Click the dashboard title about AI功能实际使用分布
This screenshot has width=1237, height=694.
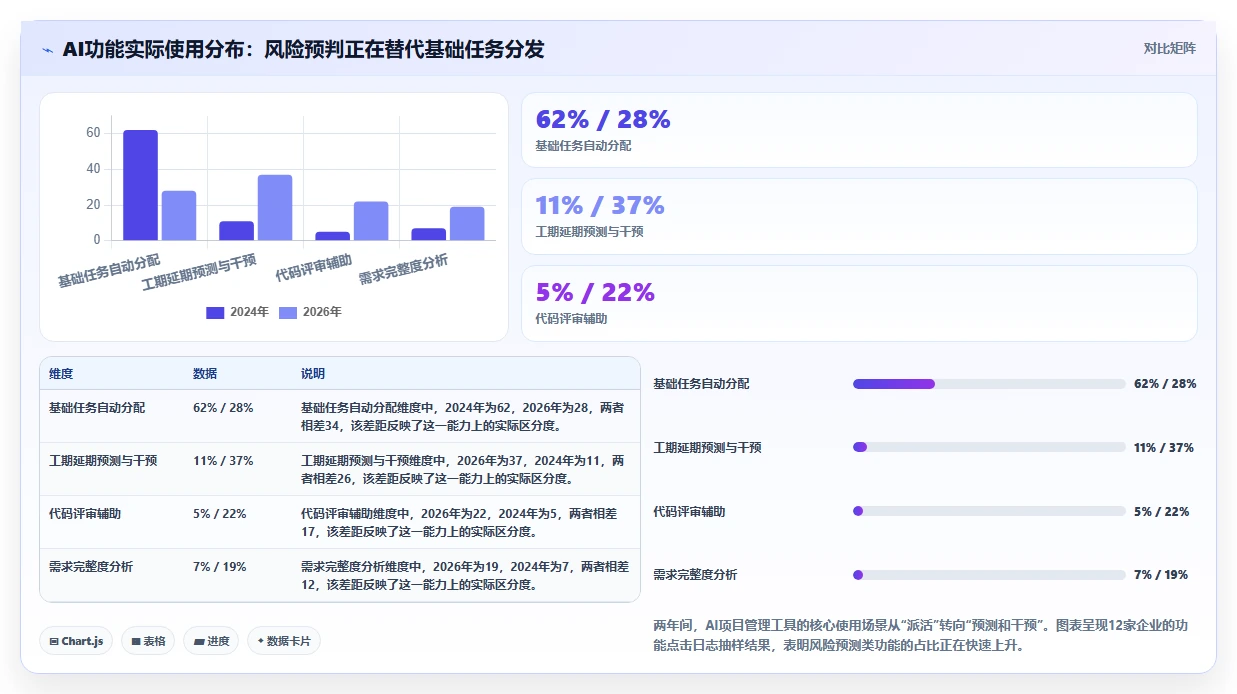303,49
